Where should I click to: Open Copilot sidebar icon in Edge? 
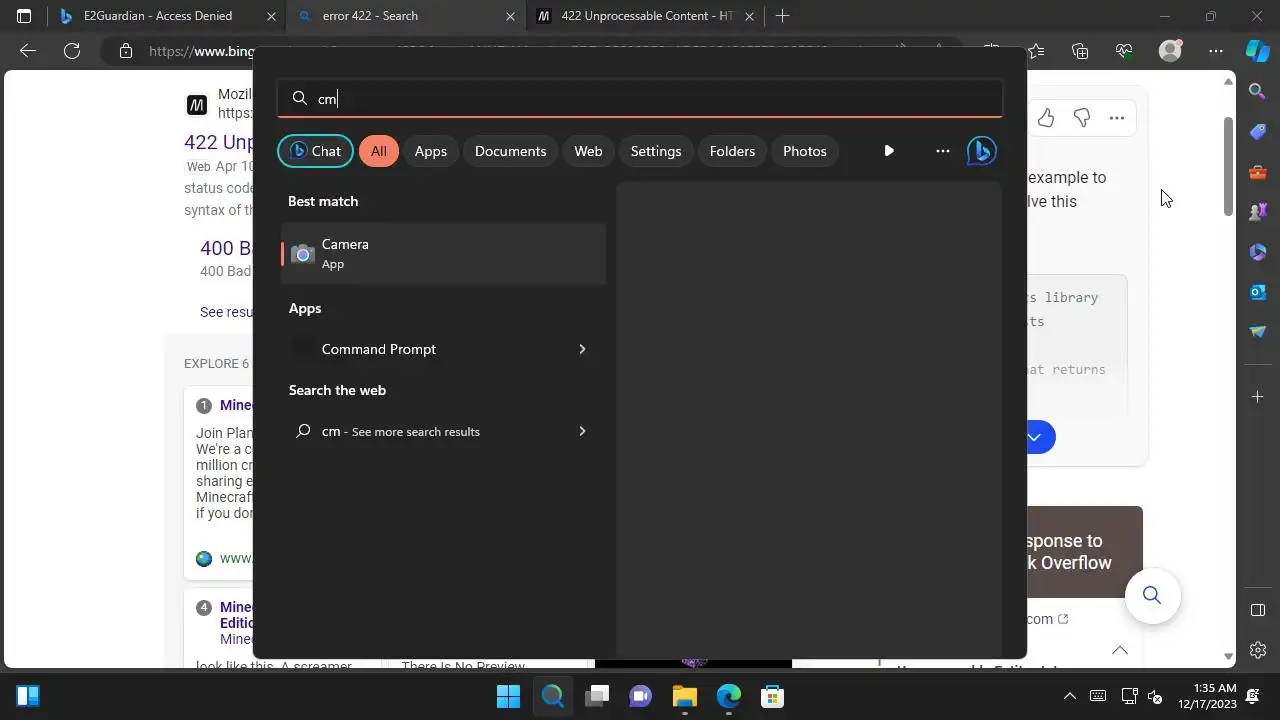(x=1257, y=51)
